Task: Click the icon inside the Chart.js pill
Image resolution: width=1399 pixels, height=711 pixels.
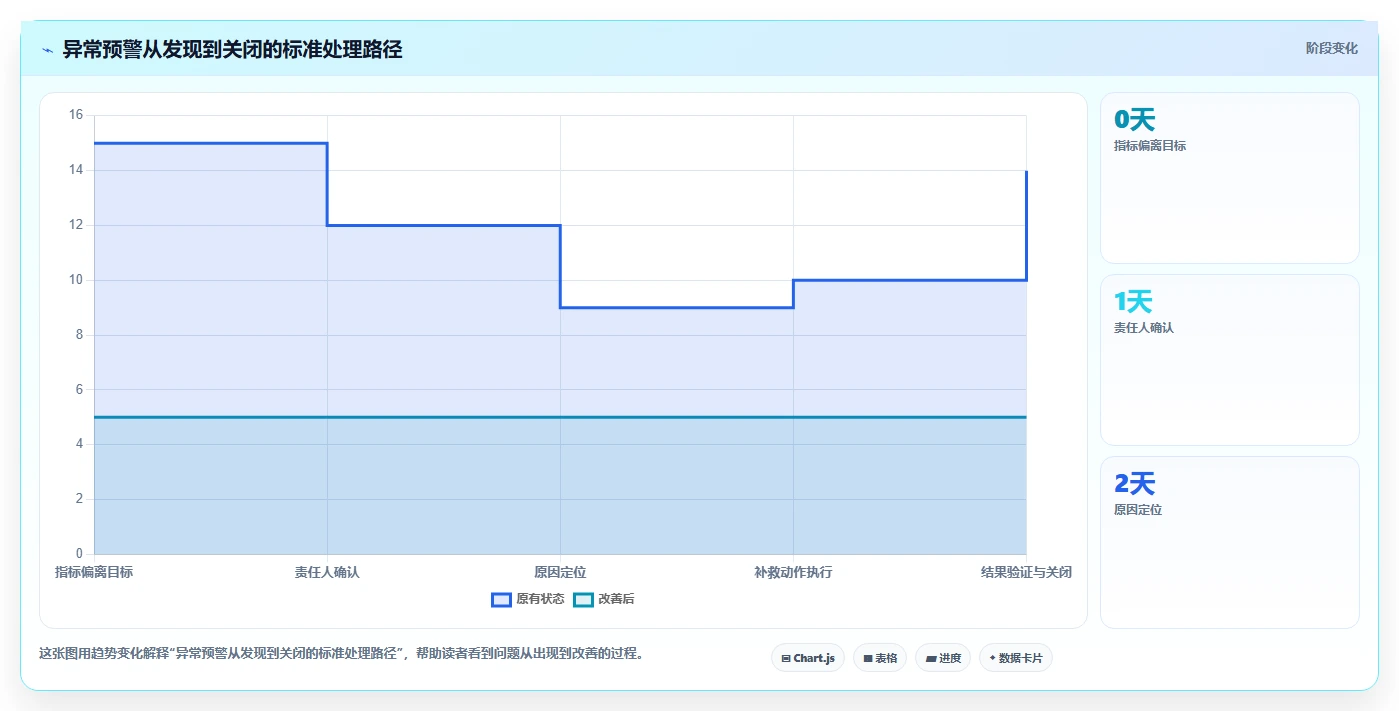Action: tap(786, 658)
